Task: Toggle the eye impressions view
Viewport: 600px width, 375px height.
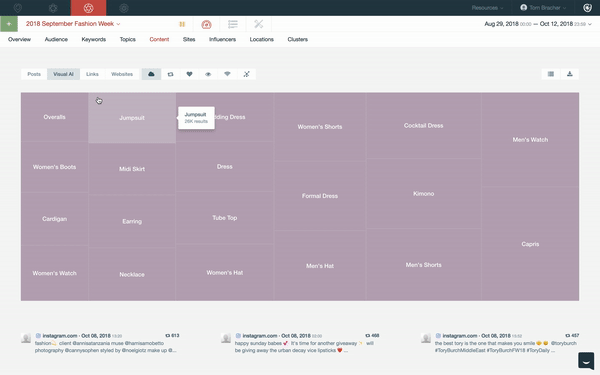Action: tap(208, 74)
